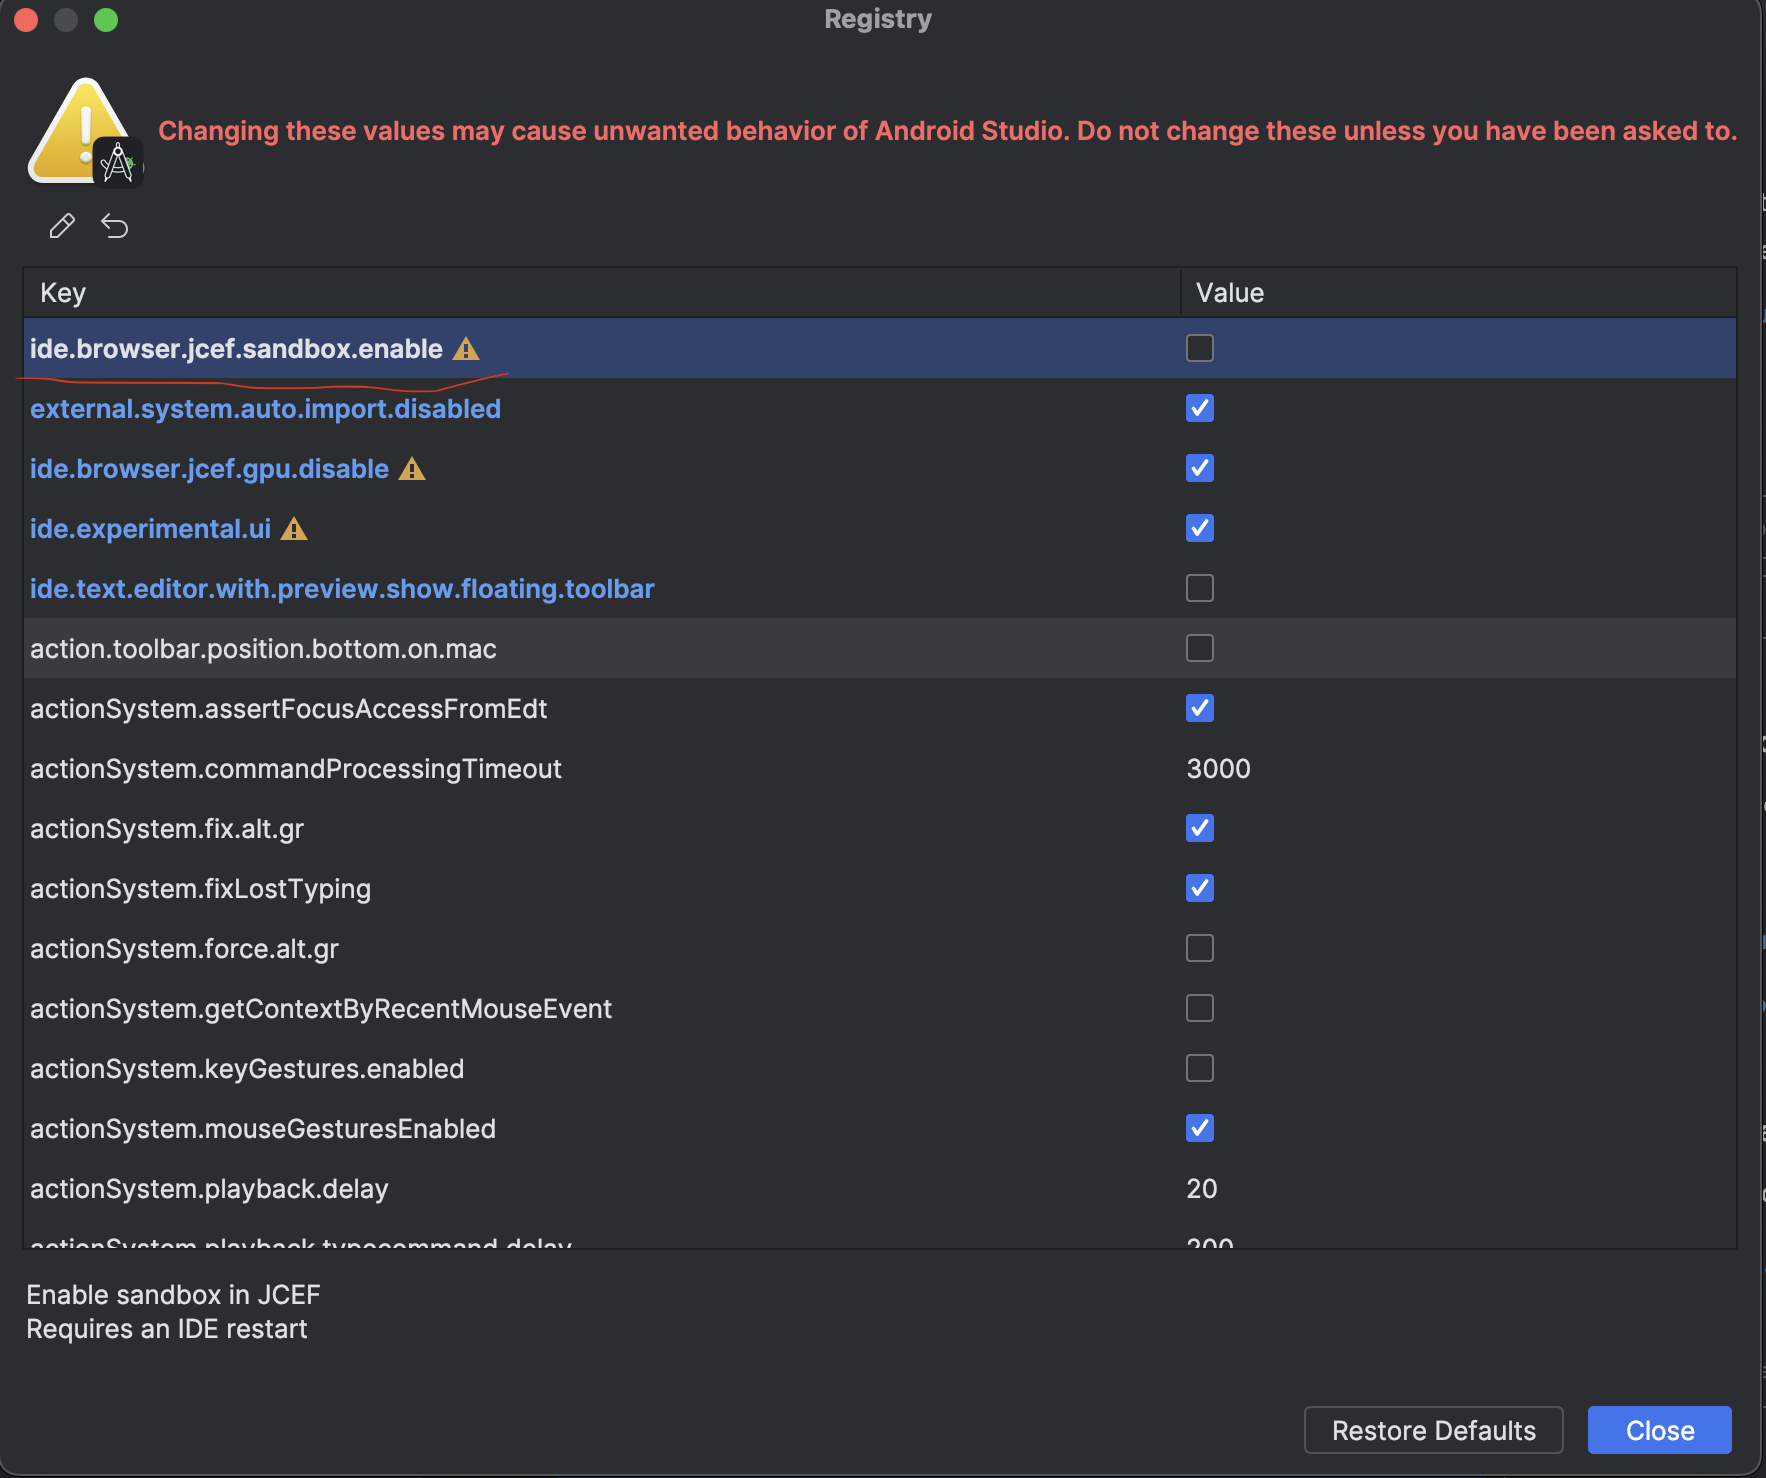
Task: Click warning icon beside ide.browser.jcef.gpu.disable
Action: [412, 469]
